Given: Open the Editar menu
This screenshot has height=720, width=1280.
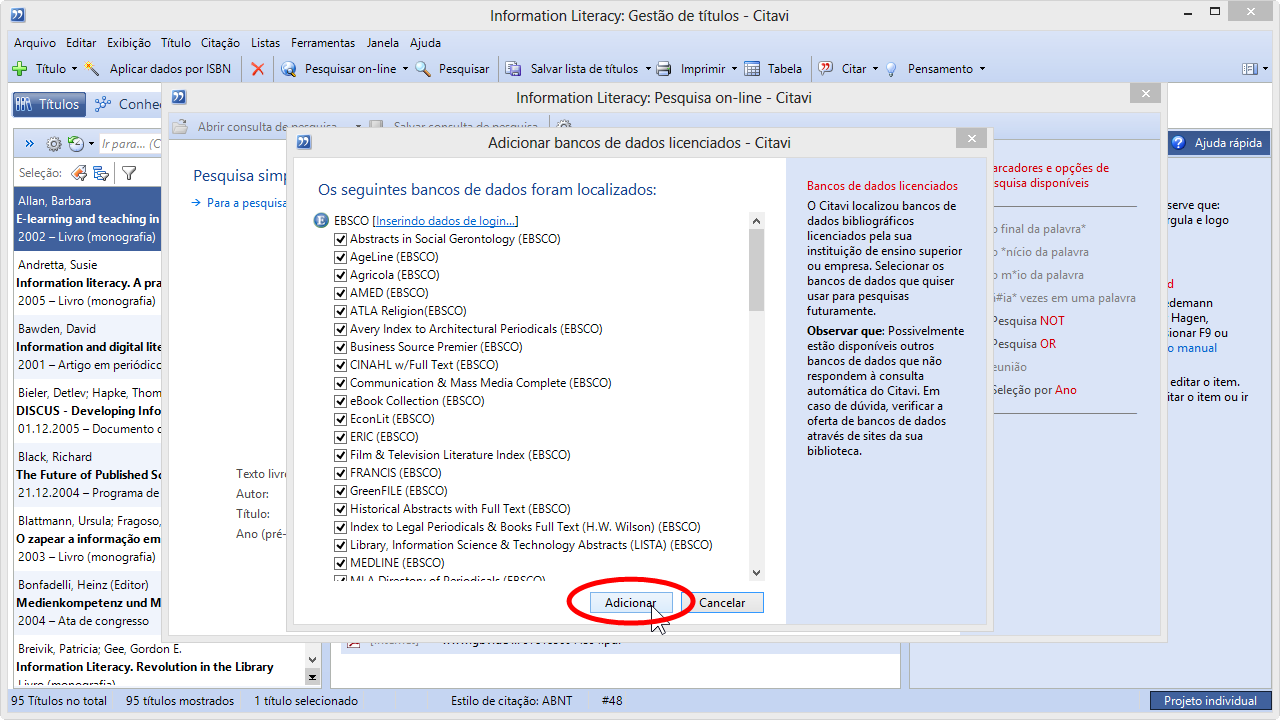Looking at the screenshot, I should pos(81,43).
